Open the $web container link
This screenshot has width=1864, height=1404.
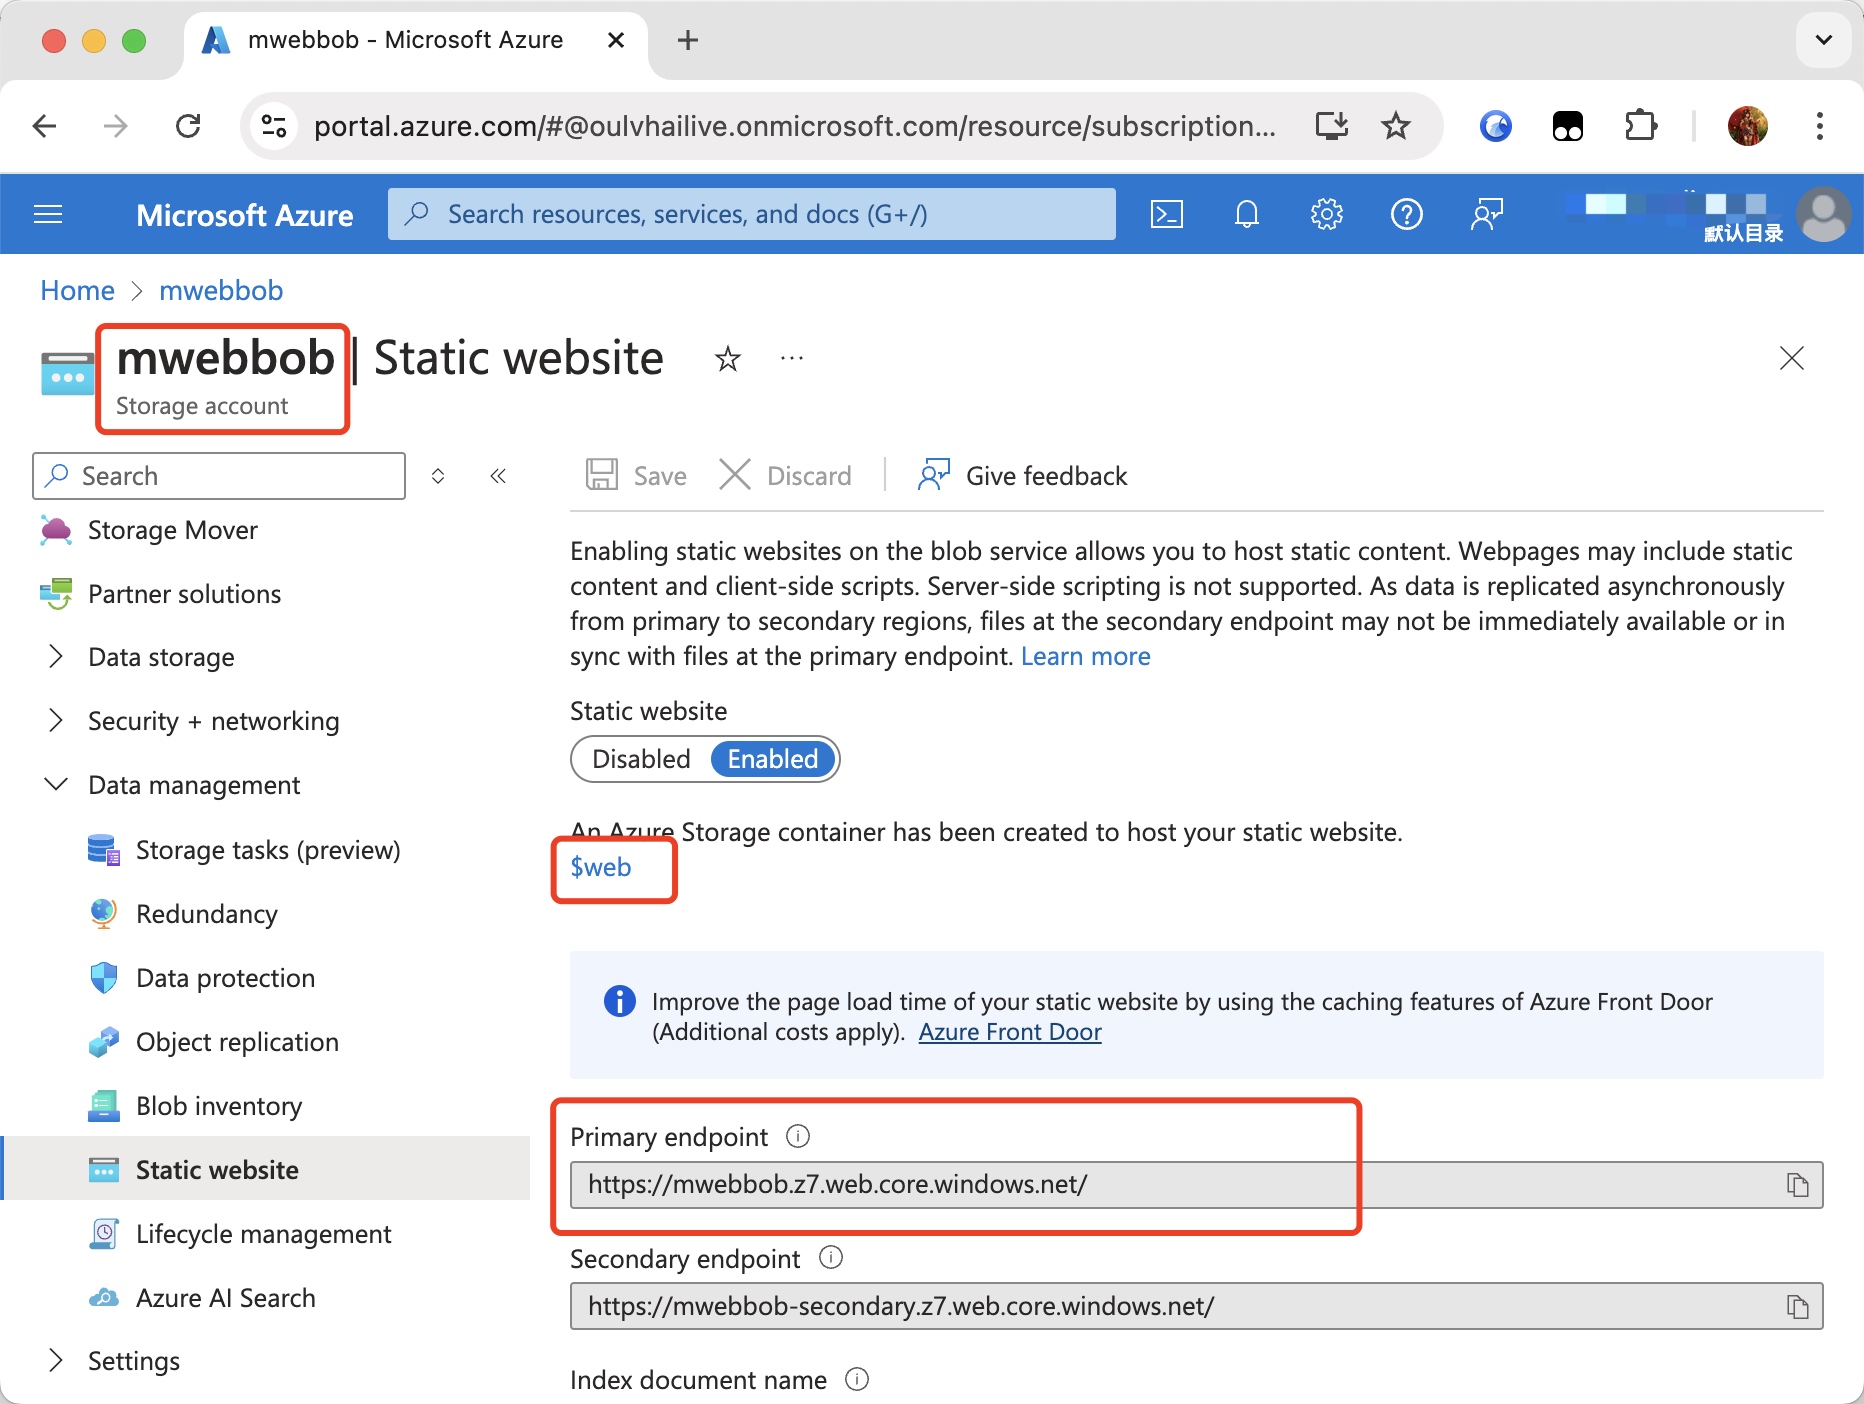(x=601, y=867)
